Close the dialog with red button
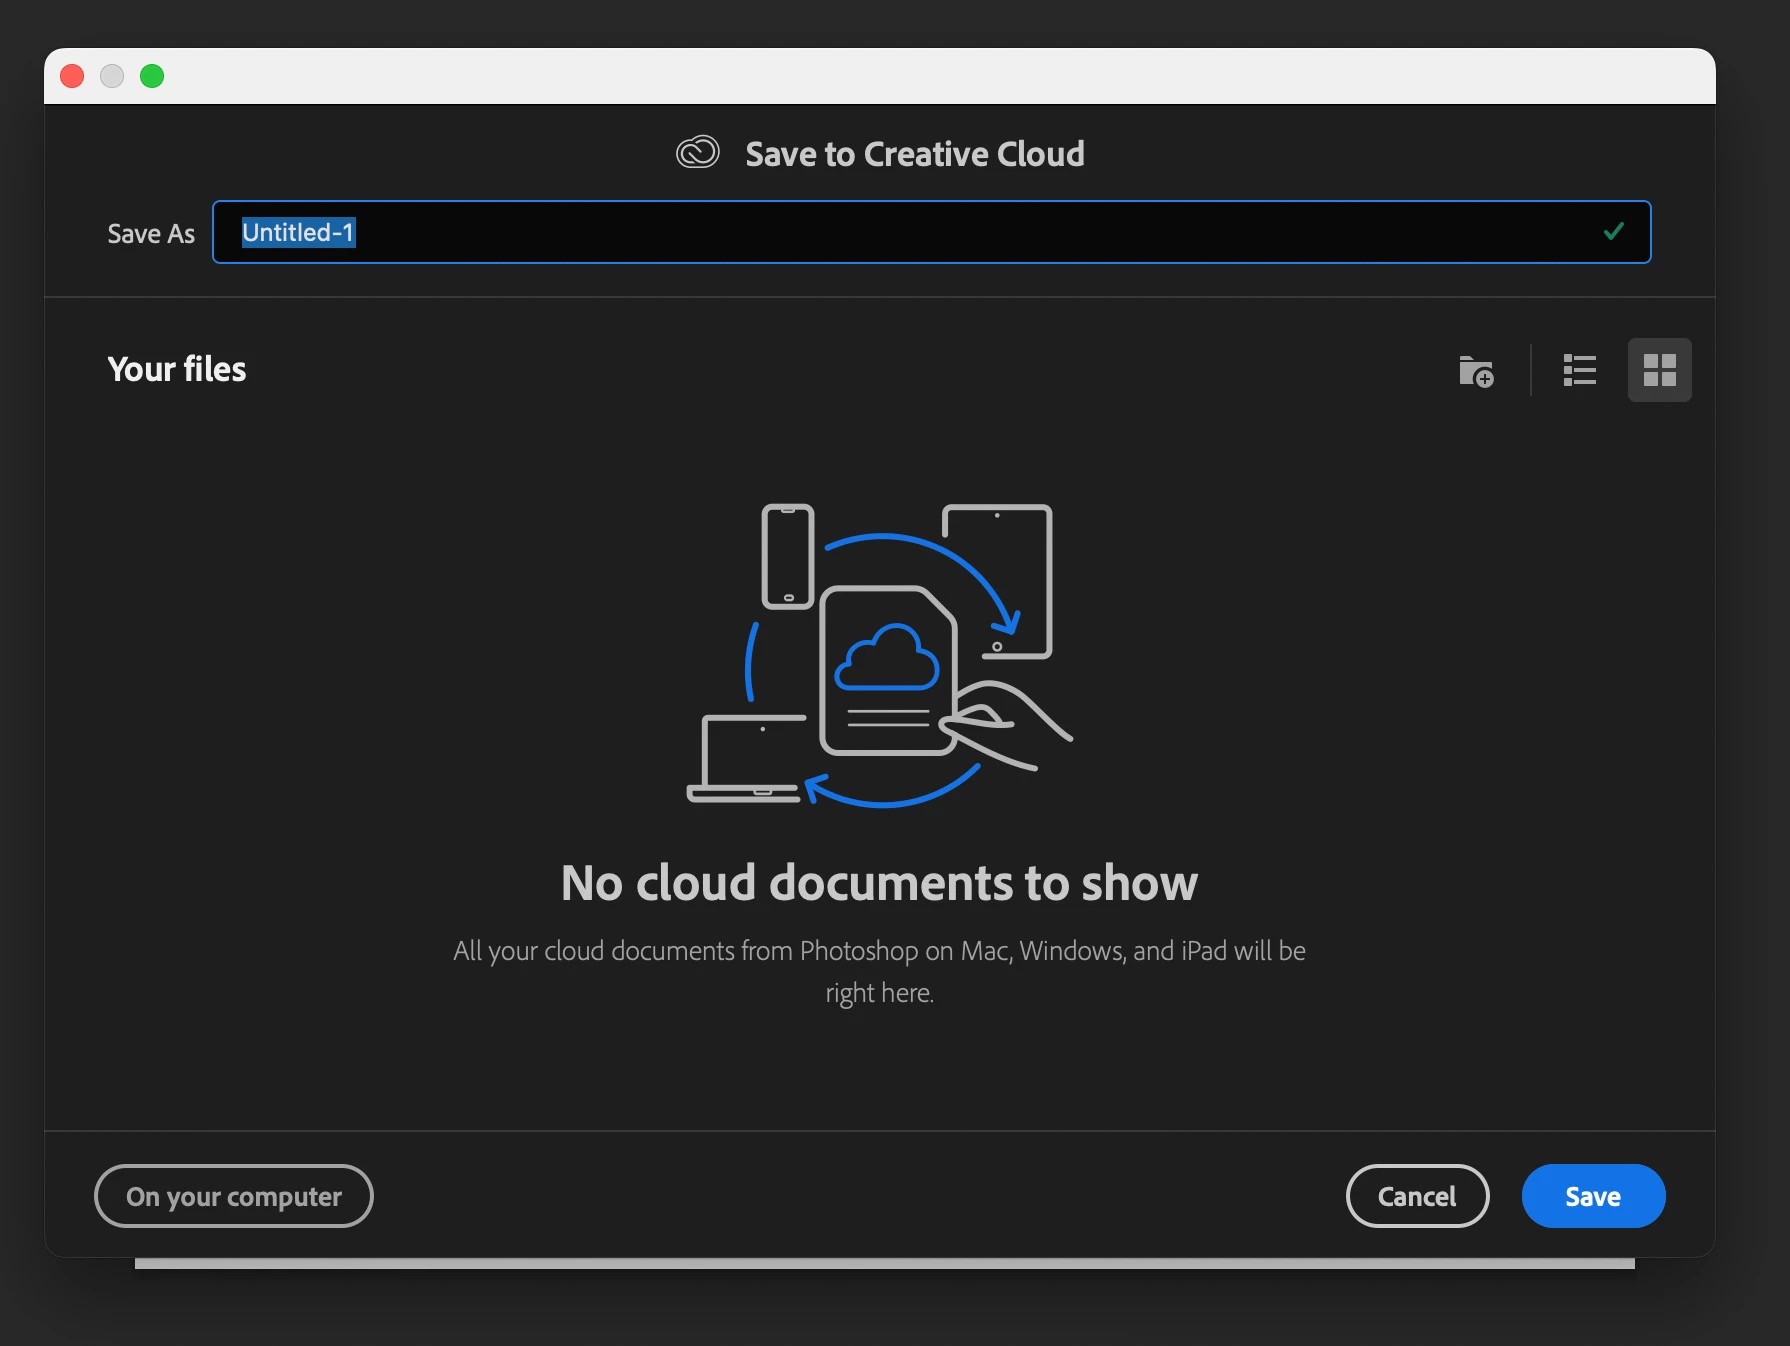The height and width of the screenshot is (1346, 1790). coord(72,76)
